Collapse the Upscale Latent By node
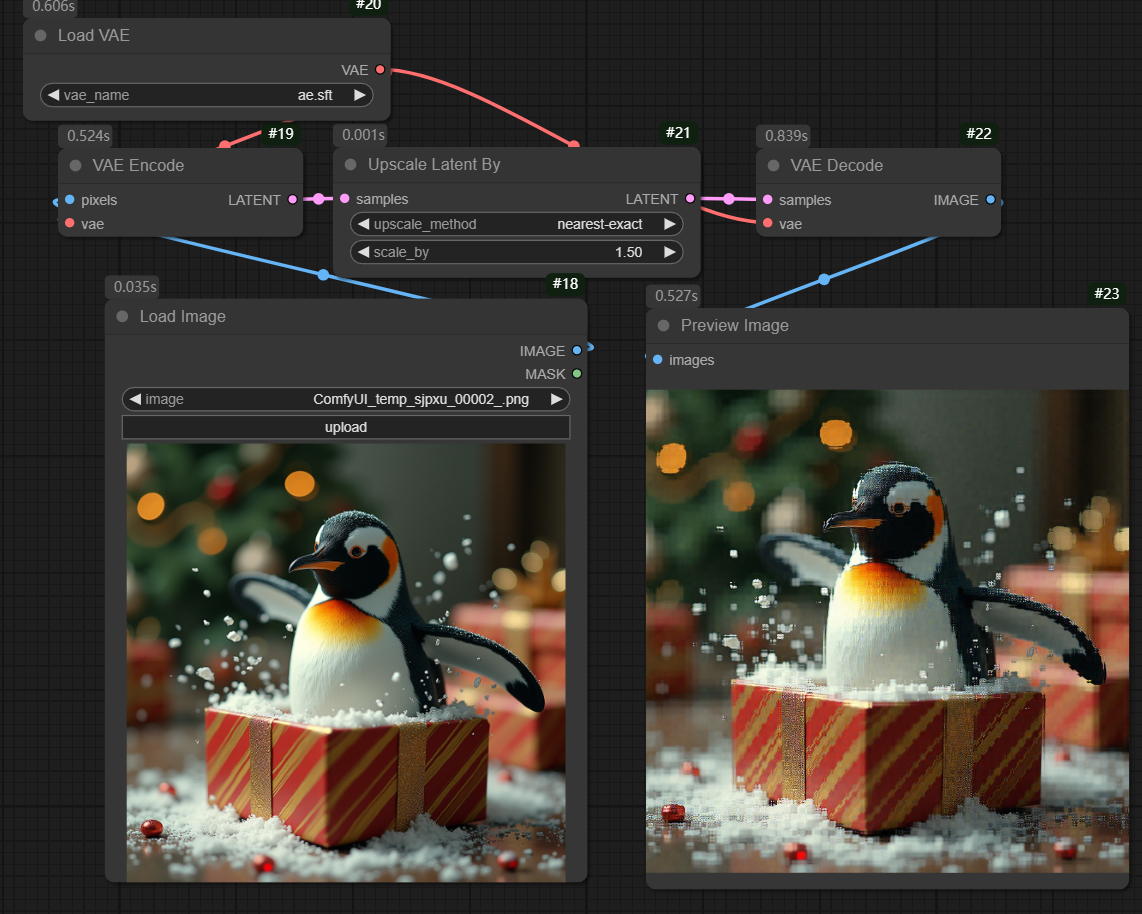Screen dimensions: 1142x914 (x=350, y=165)
